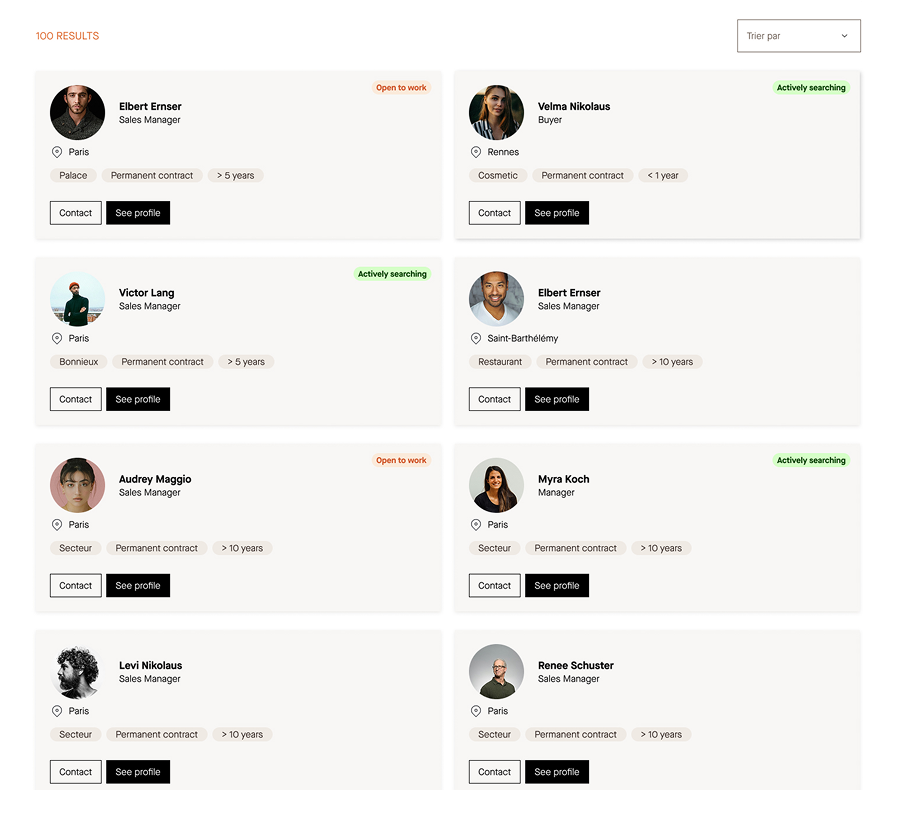Viewport: 897px width, 817px height.
Task: Open Audrey Maggio's profile photo
Action: [x=77, y=485]
